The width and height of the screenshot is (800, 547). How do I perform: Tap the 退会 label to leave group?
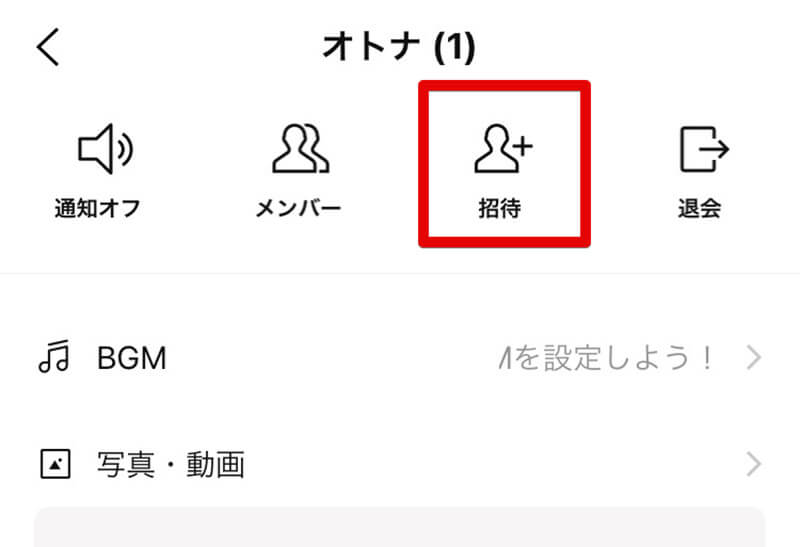699,208
